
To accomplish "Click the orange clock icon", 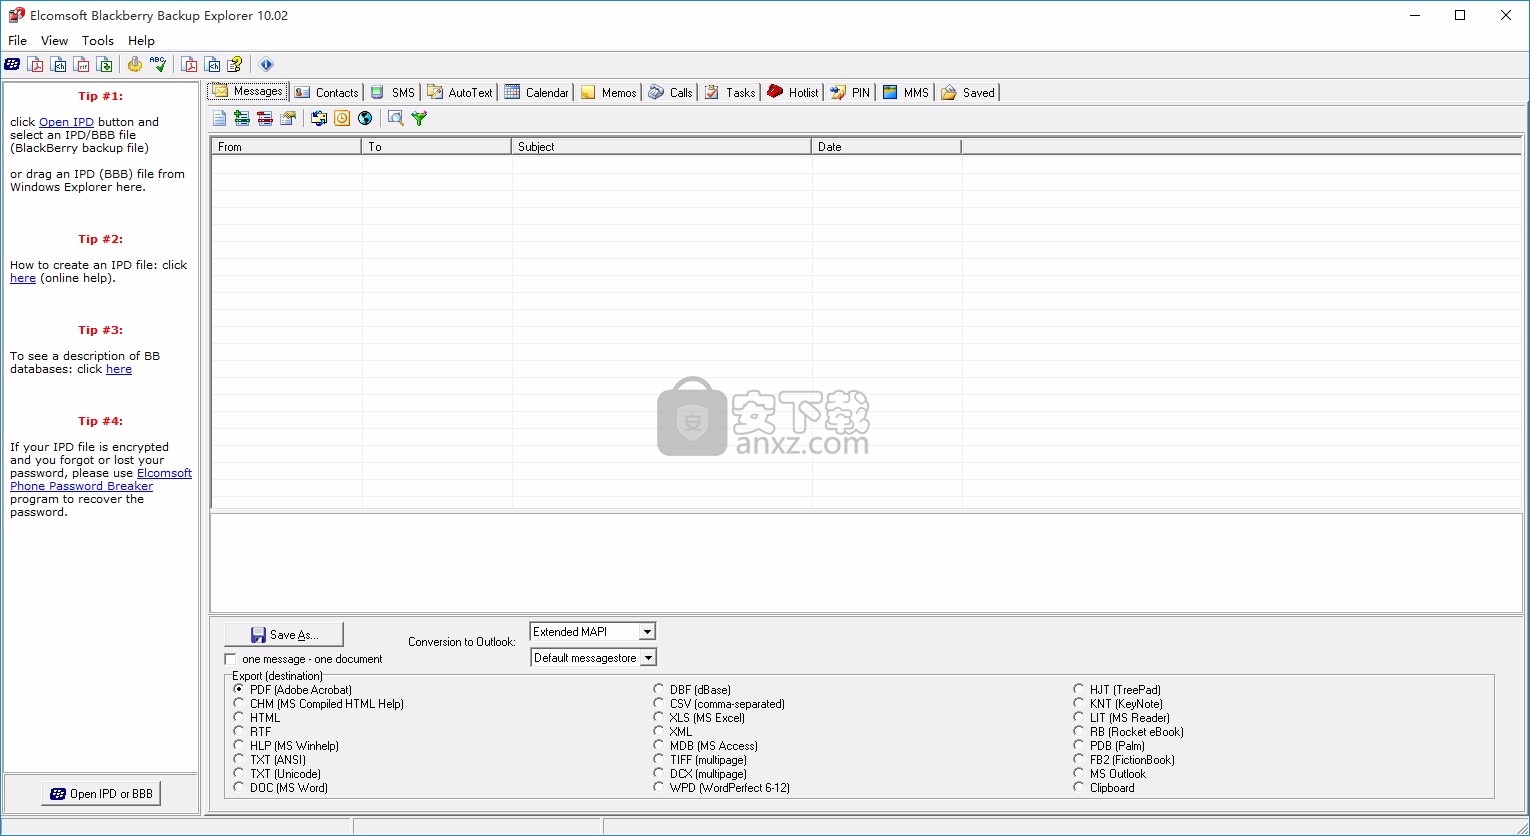I will [342, 118].
